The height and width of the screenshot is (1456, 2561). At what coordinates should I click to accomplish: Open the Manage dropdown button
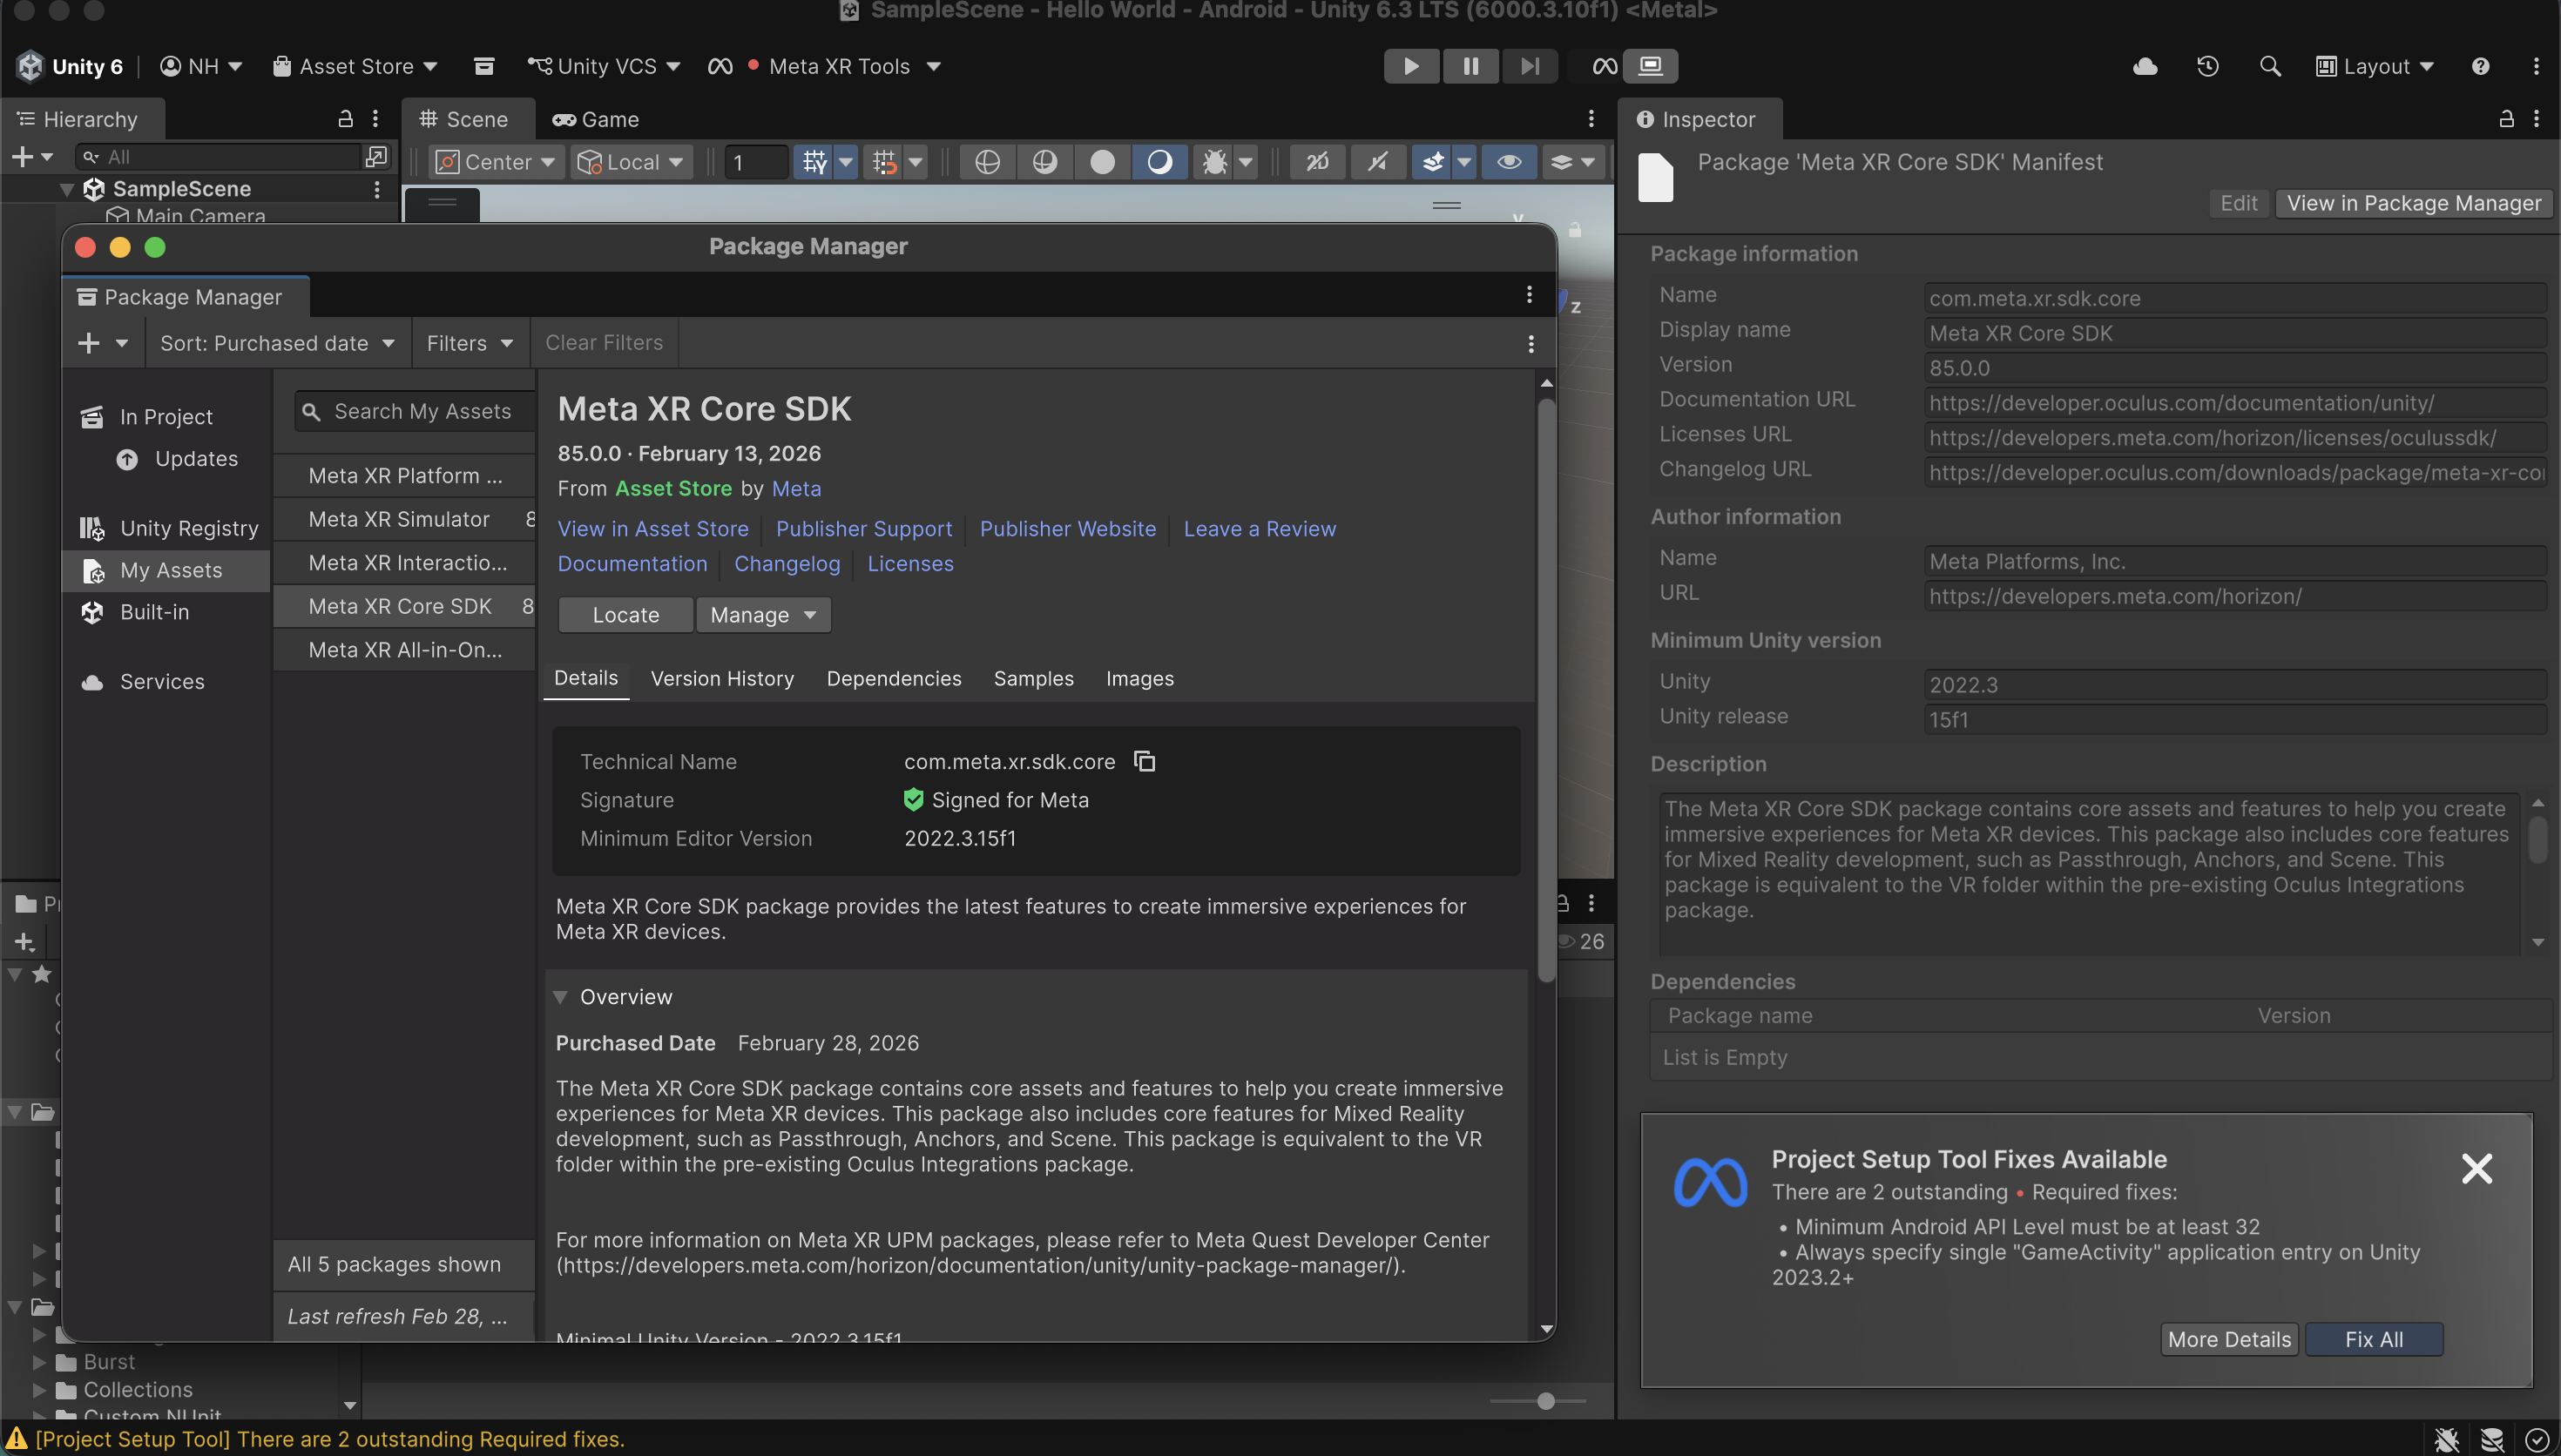click(x=763, y=615)
